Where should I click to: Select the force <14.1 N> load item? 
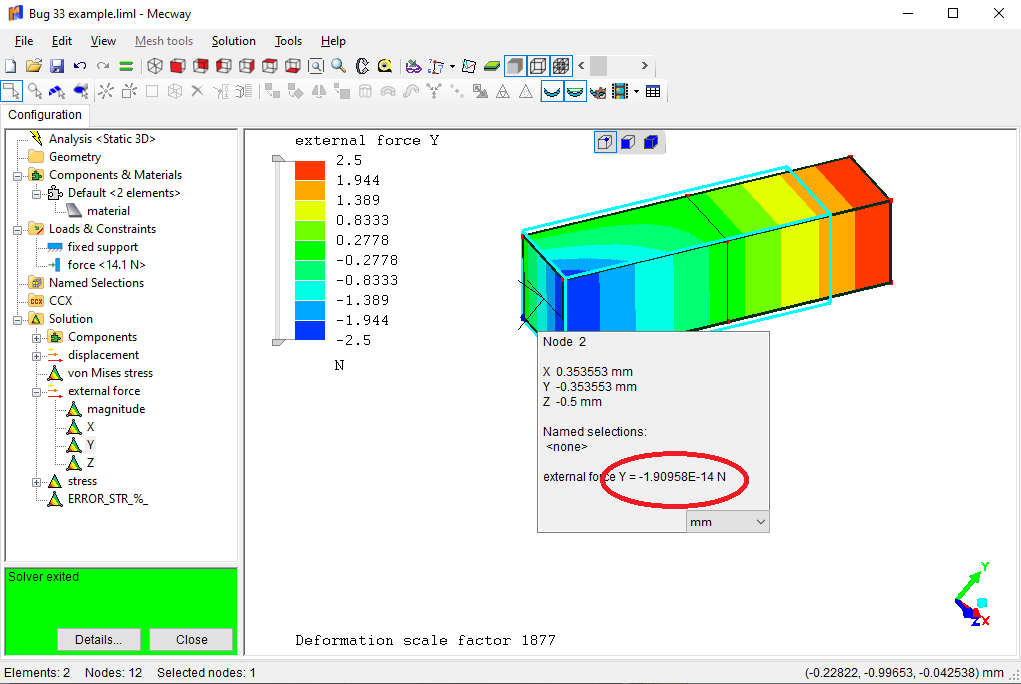point(106,265)
